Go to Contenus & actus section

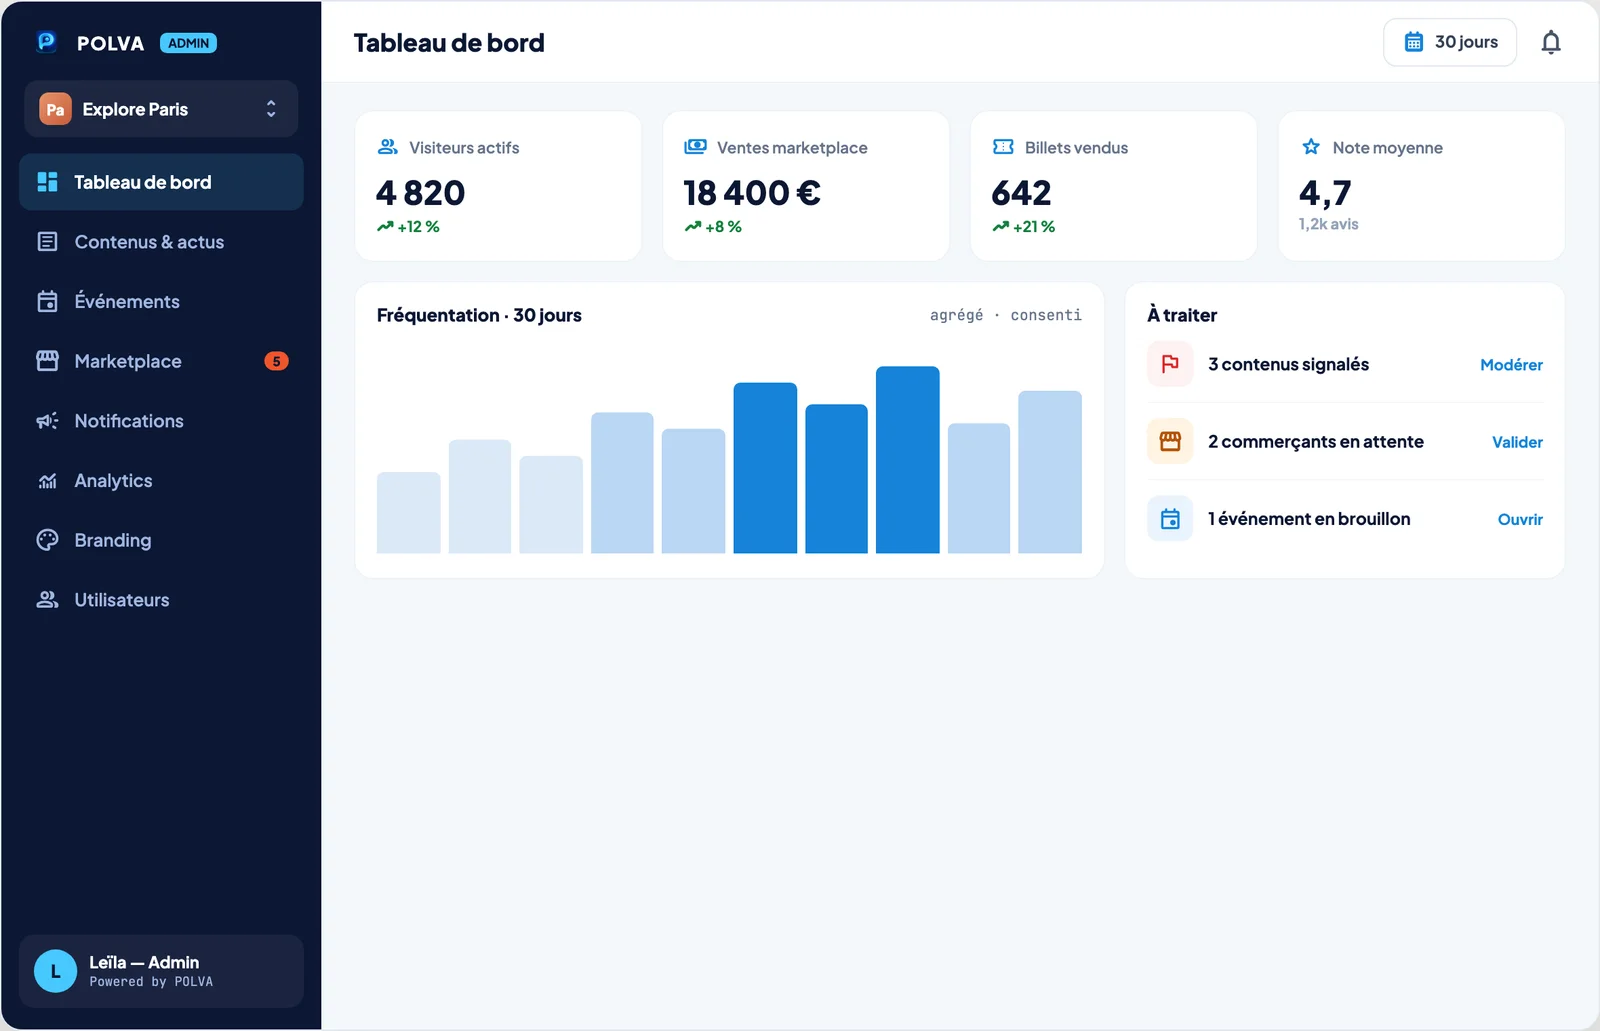tap(161, 242)
